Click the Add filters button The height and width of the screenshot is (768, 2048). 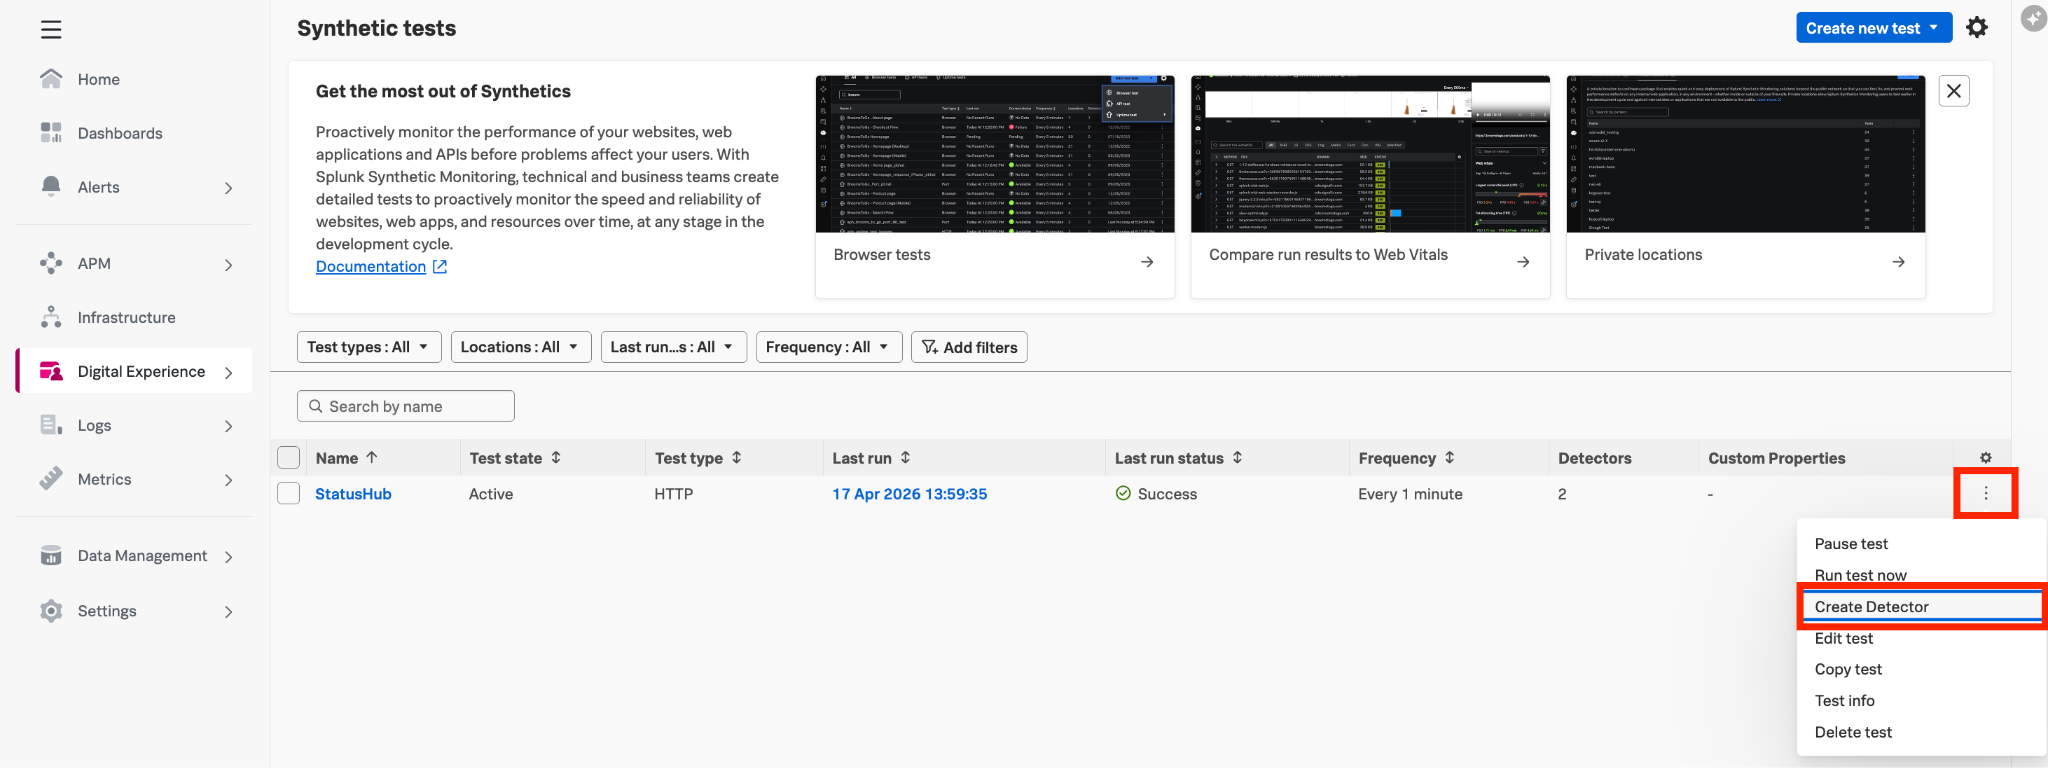coord(969,347)
